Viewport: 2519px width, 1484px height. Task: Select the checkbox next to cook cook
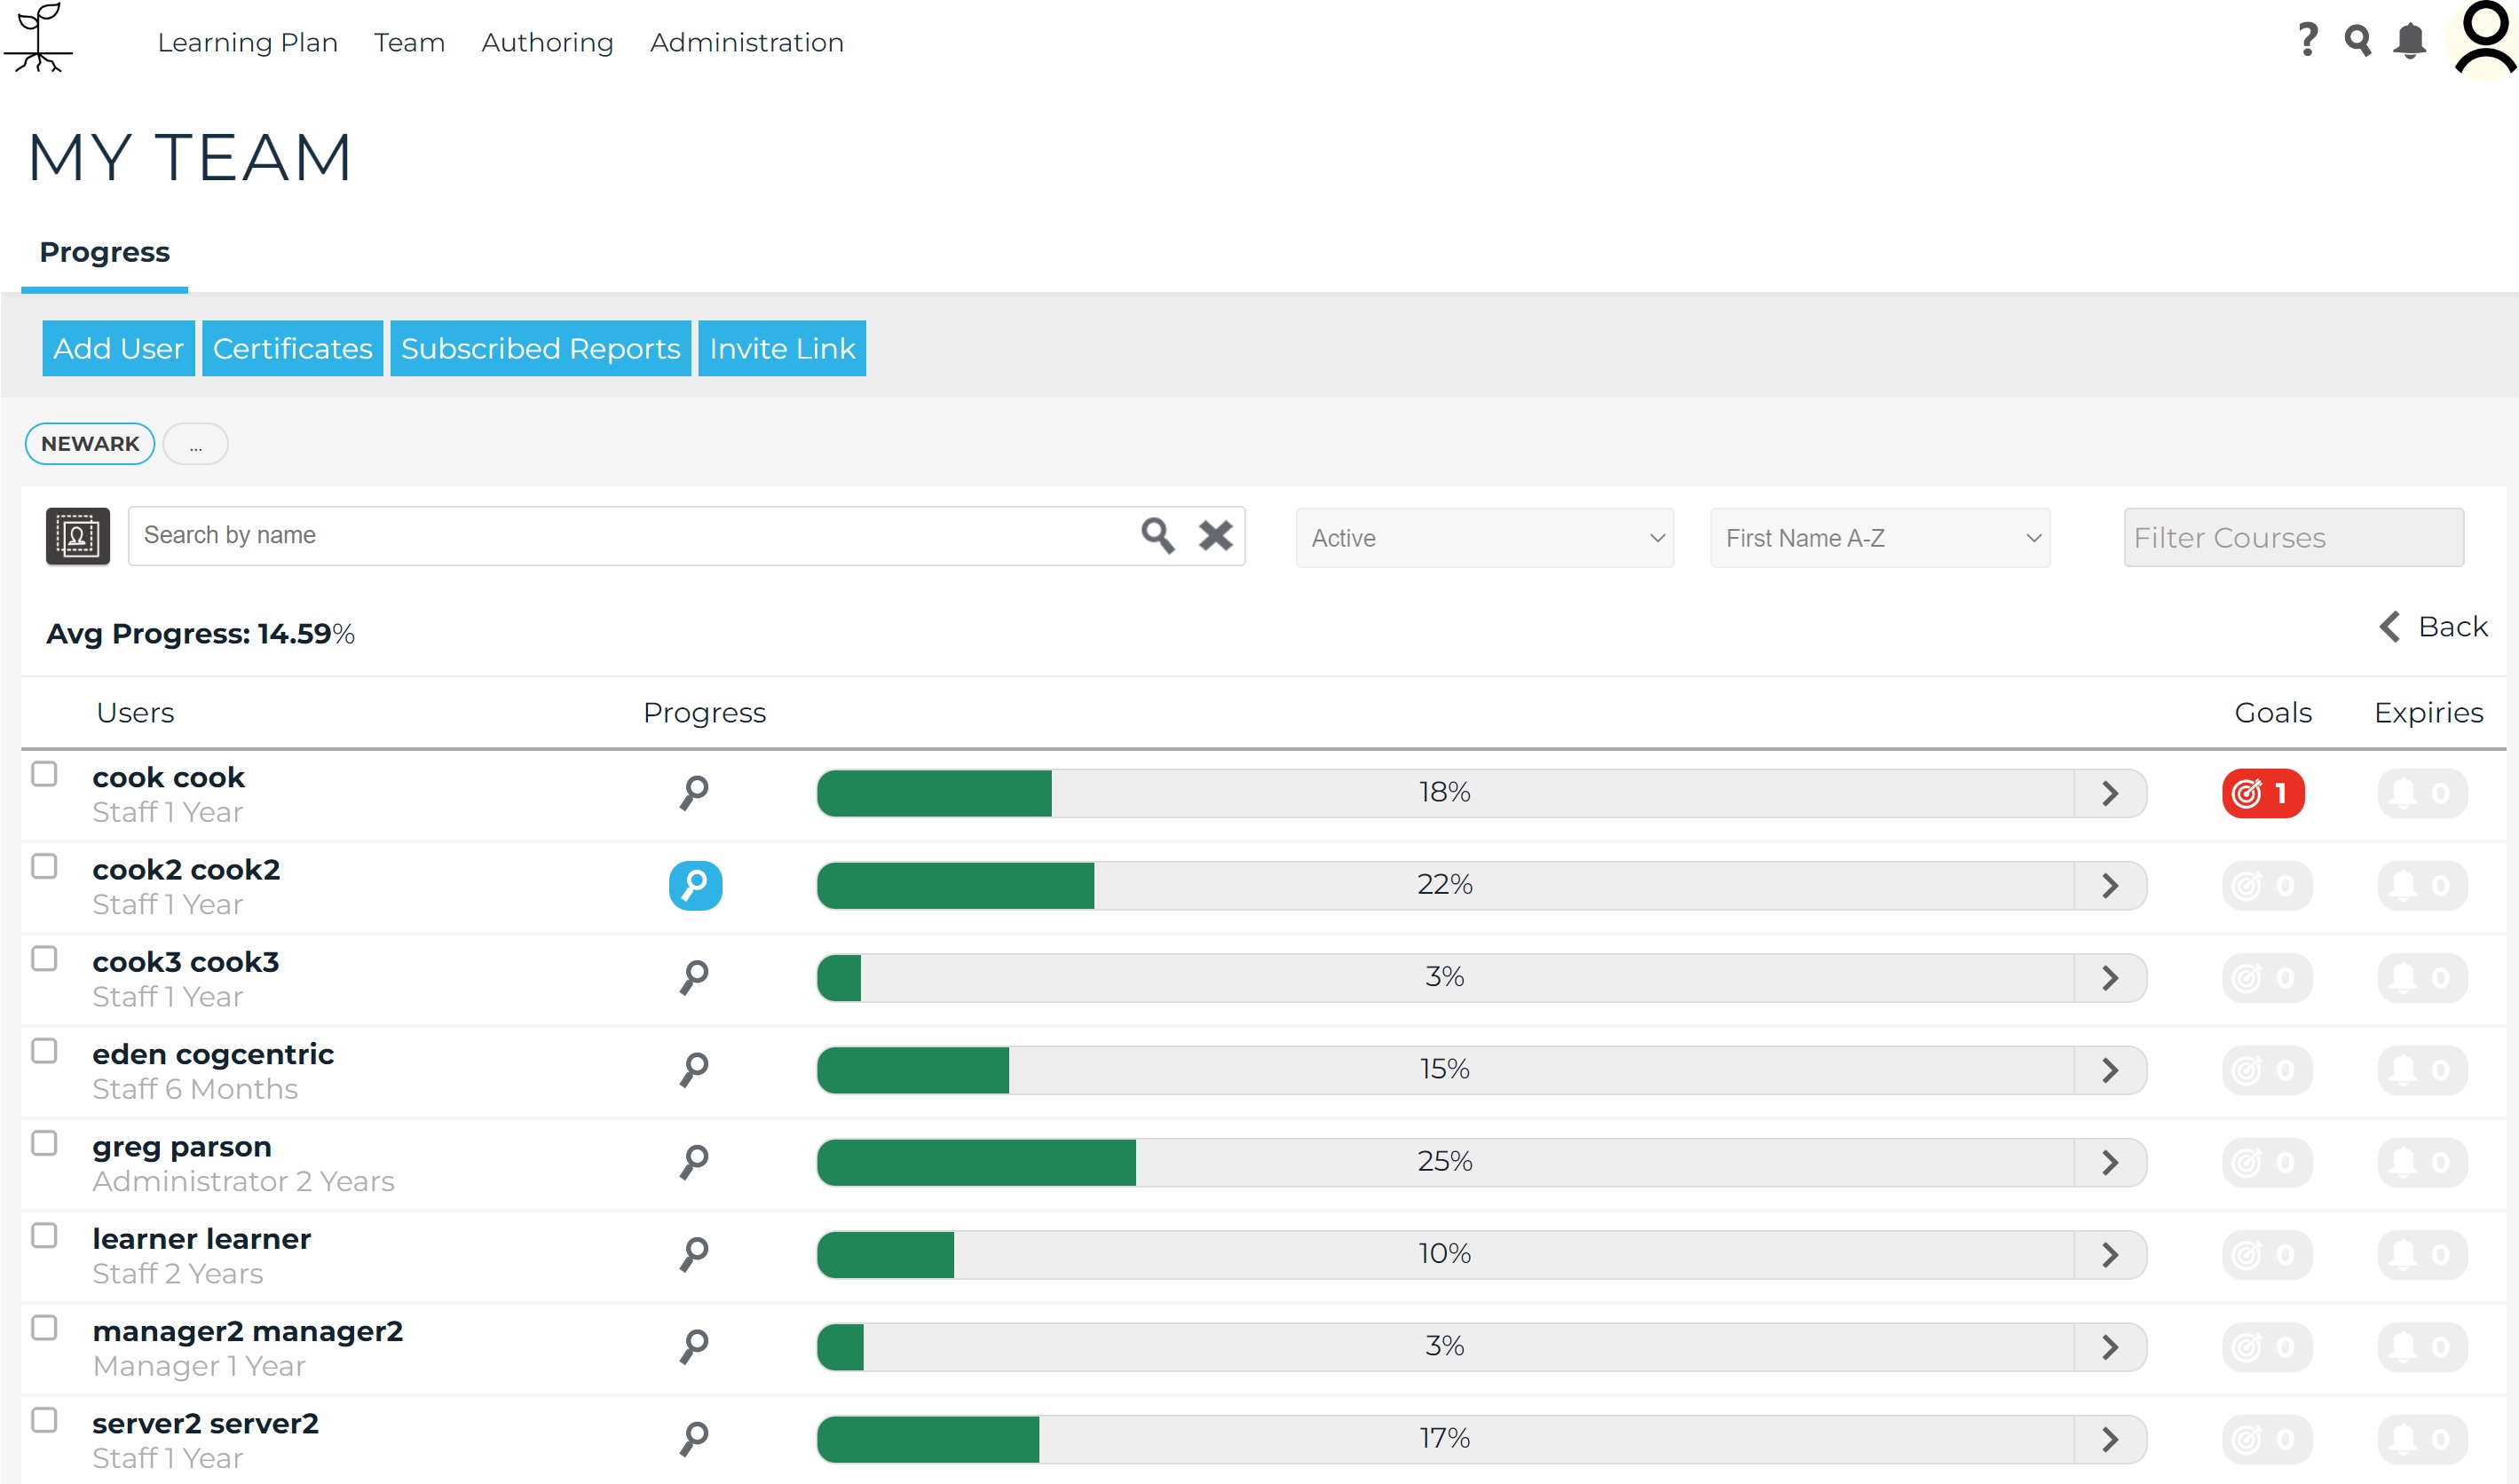pos(44,772)
